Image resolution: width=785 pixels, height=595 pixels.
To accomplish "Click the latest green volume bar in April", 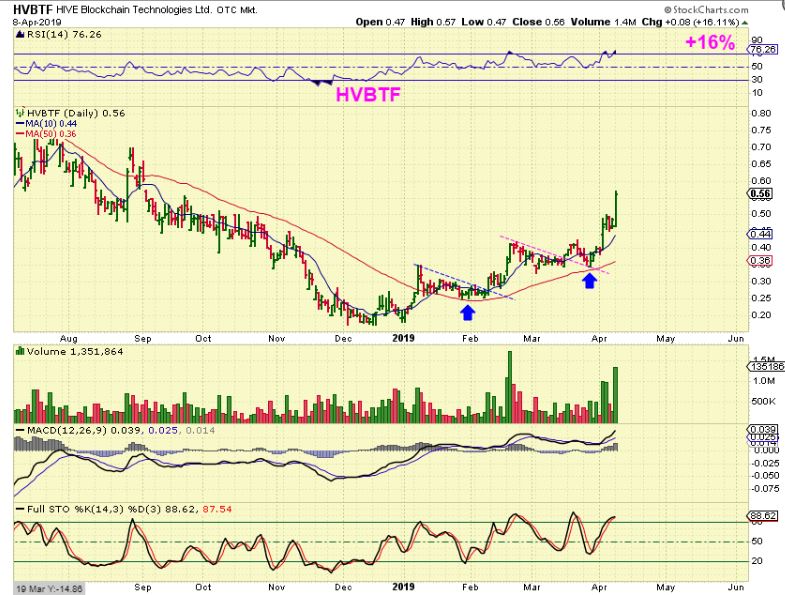I will (615, 395).
